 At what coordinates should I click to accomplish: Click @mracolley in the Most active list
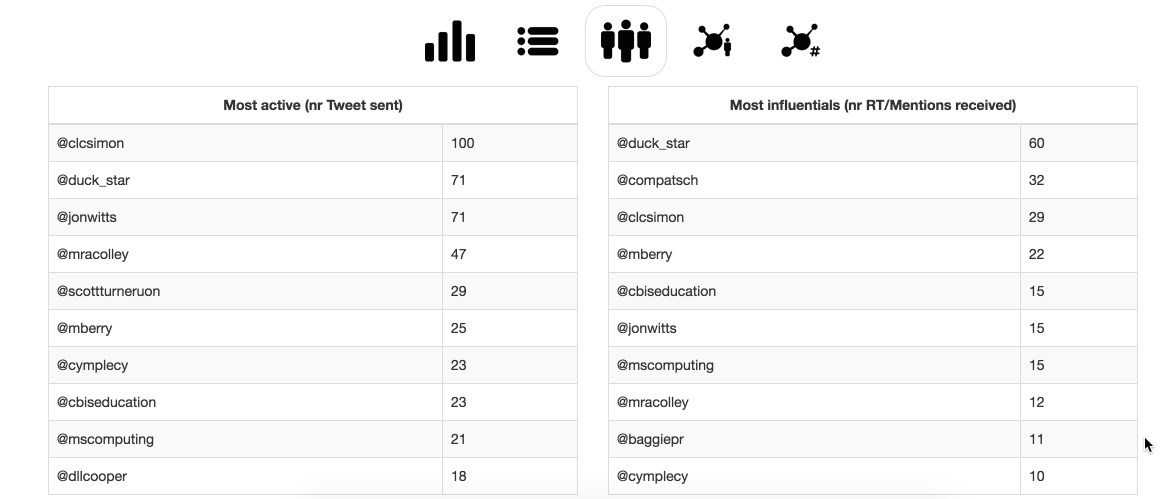[x=93, y=254]
